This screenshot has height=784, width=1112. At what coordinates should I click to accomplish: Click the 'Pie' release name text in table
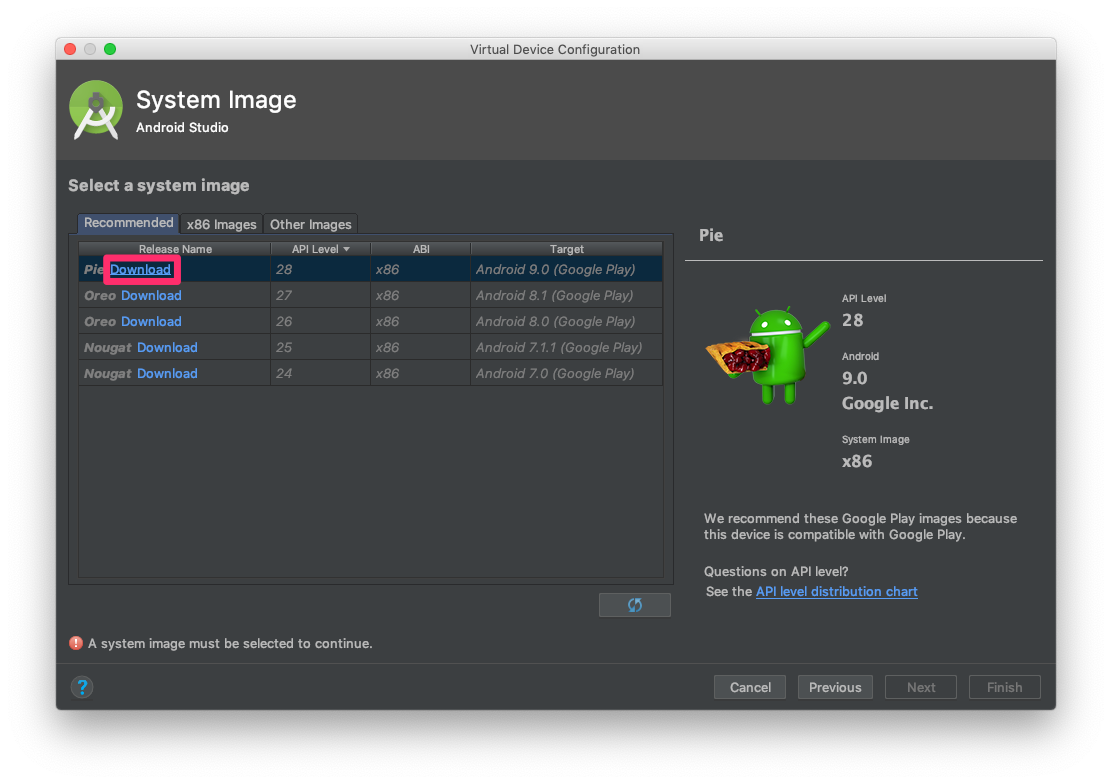pyautogui.click(x=94, y=270)
